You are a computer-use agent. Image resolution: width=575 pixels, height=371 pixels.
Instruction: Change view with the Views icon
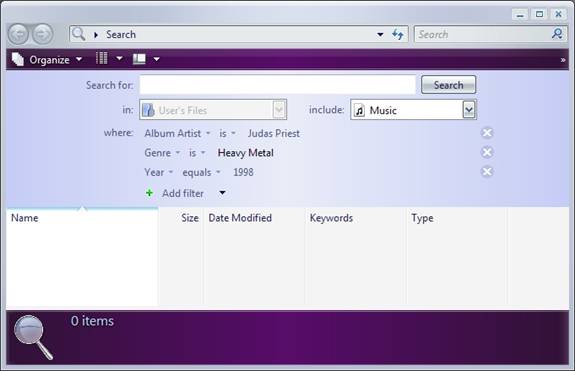coord(102,58)
